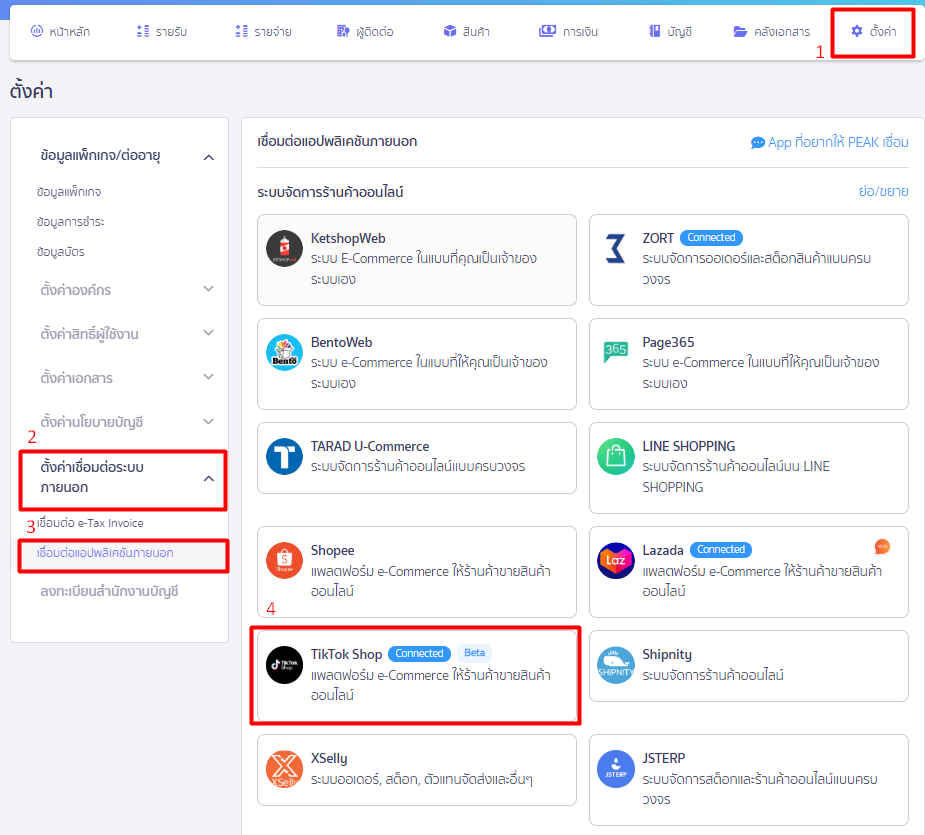Click the box icon of สินค้า

point(450,31)
